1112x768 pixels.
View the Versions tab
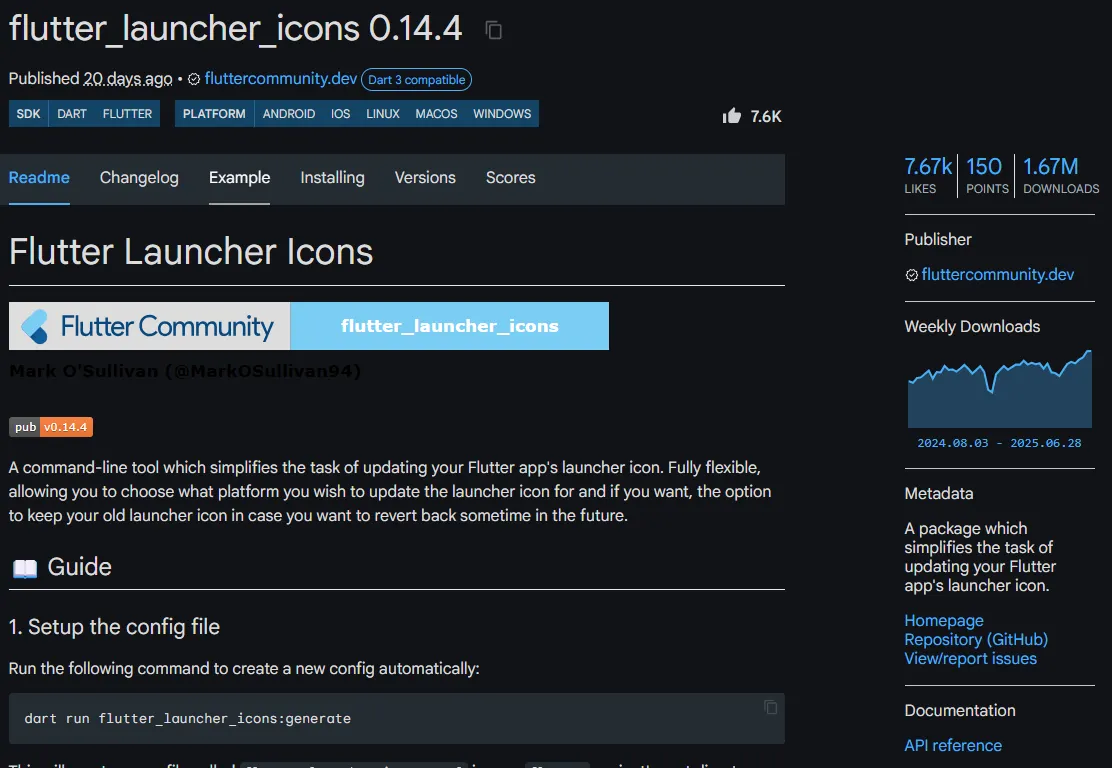[x=426, y=177]
